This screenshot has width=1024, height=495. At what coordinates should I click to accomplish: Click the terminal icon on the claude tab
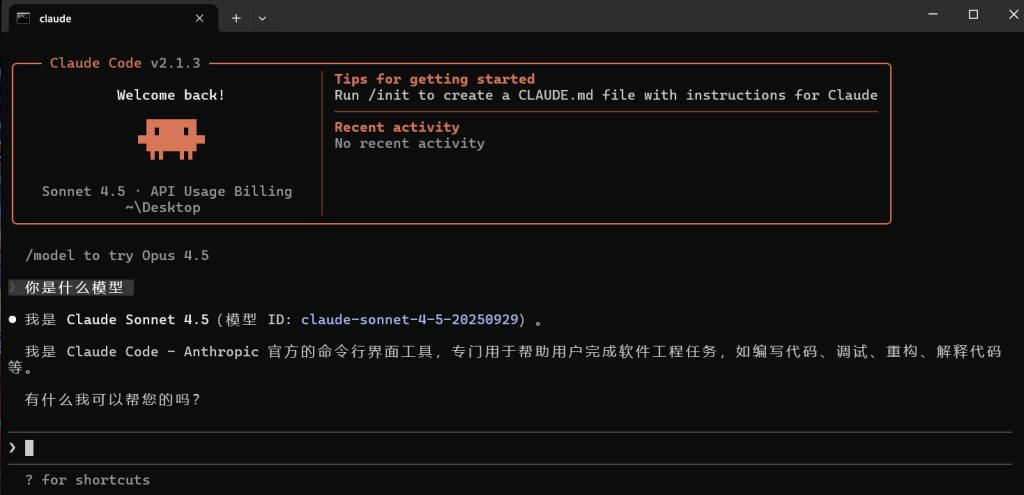[22, 18]
